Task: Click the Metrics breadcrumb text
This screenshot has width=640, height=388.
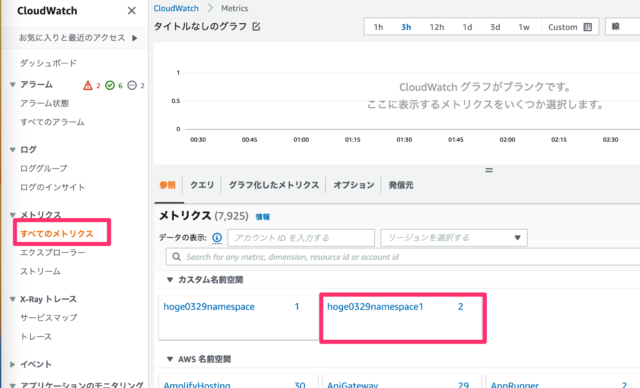Action: click(x=234, y=8)
